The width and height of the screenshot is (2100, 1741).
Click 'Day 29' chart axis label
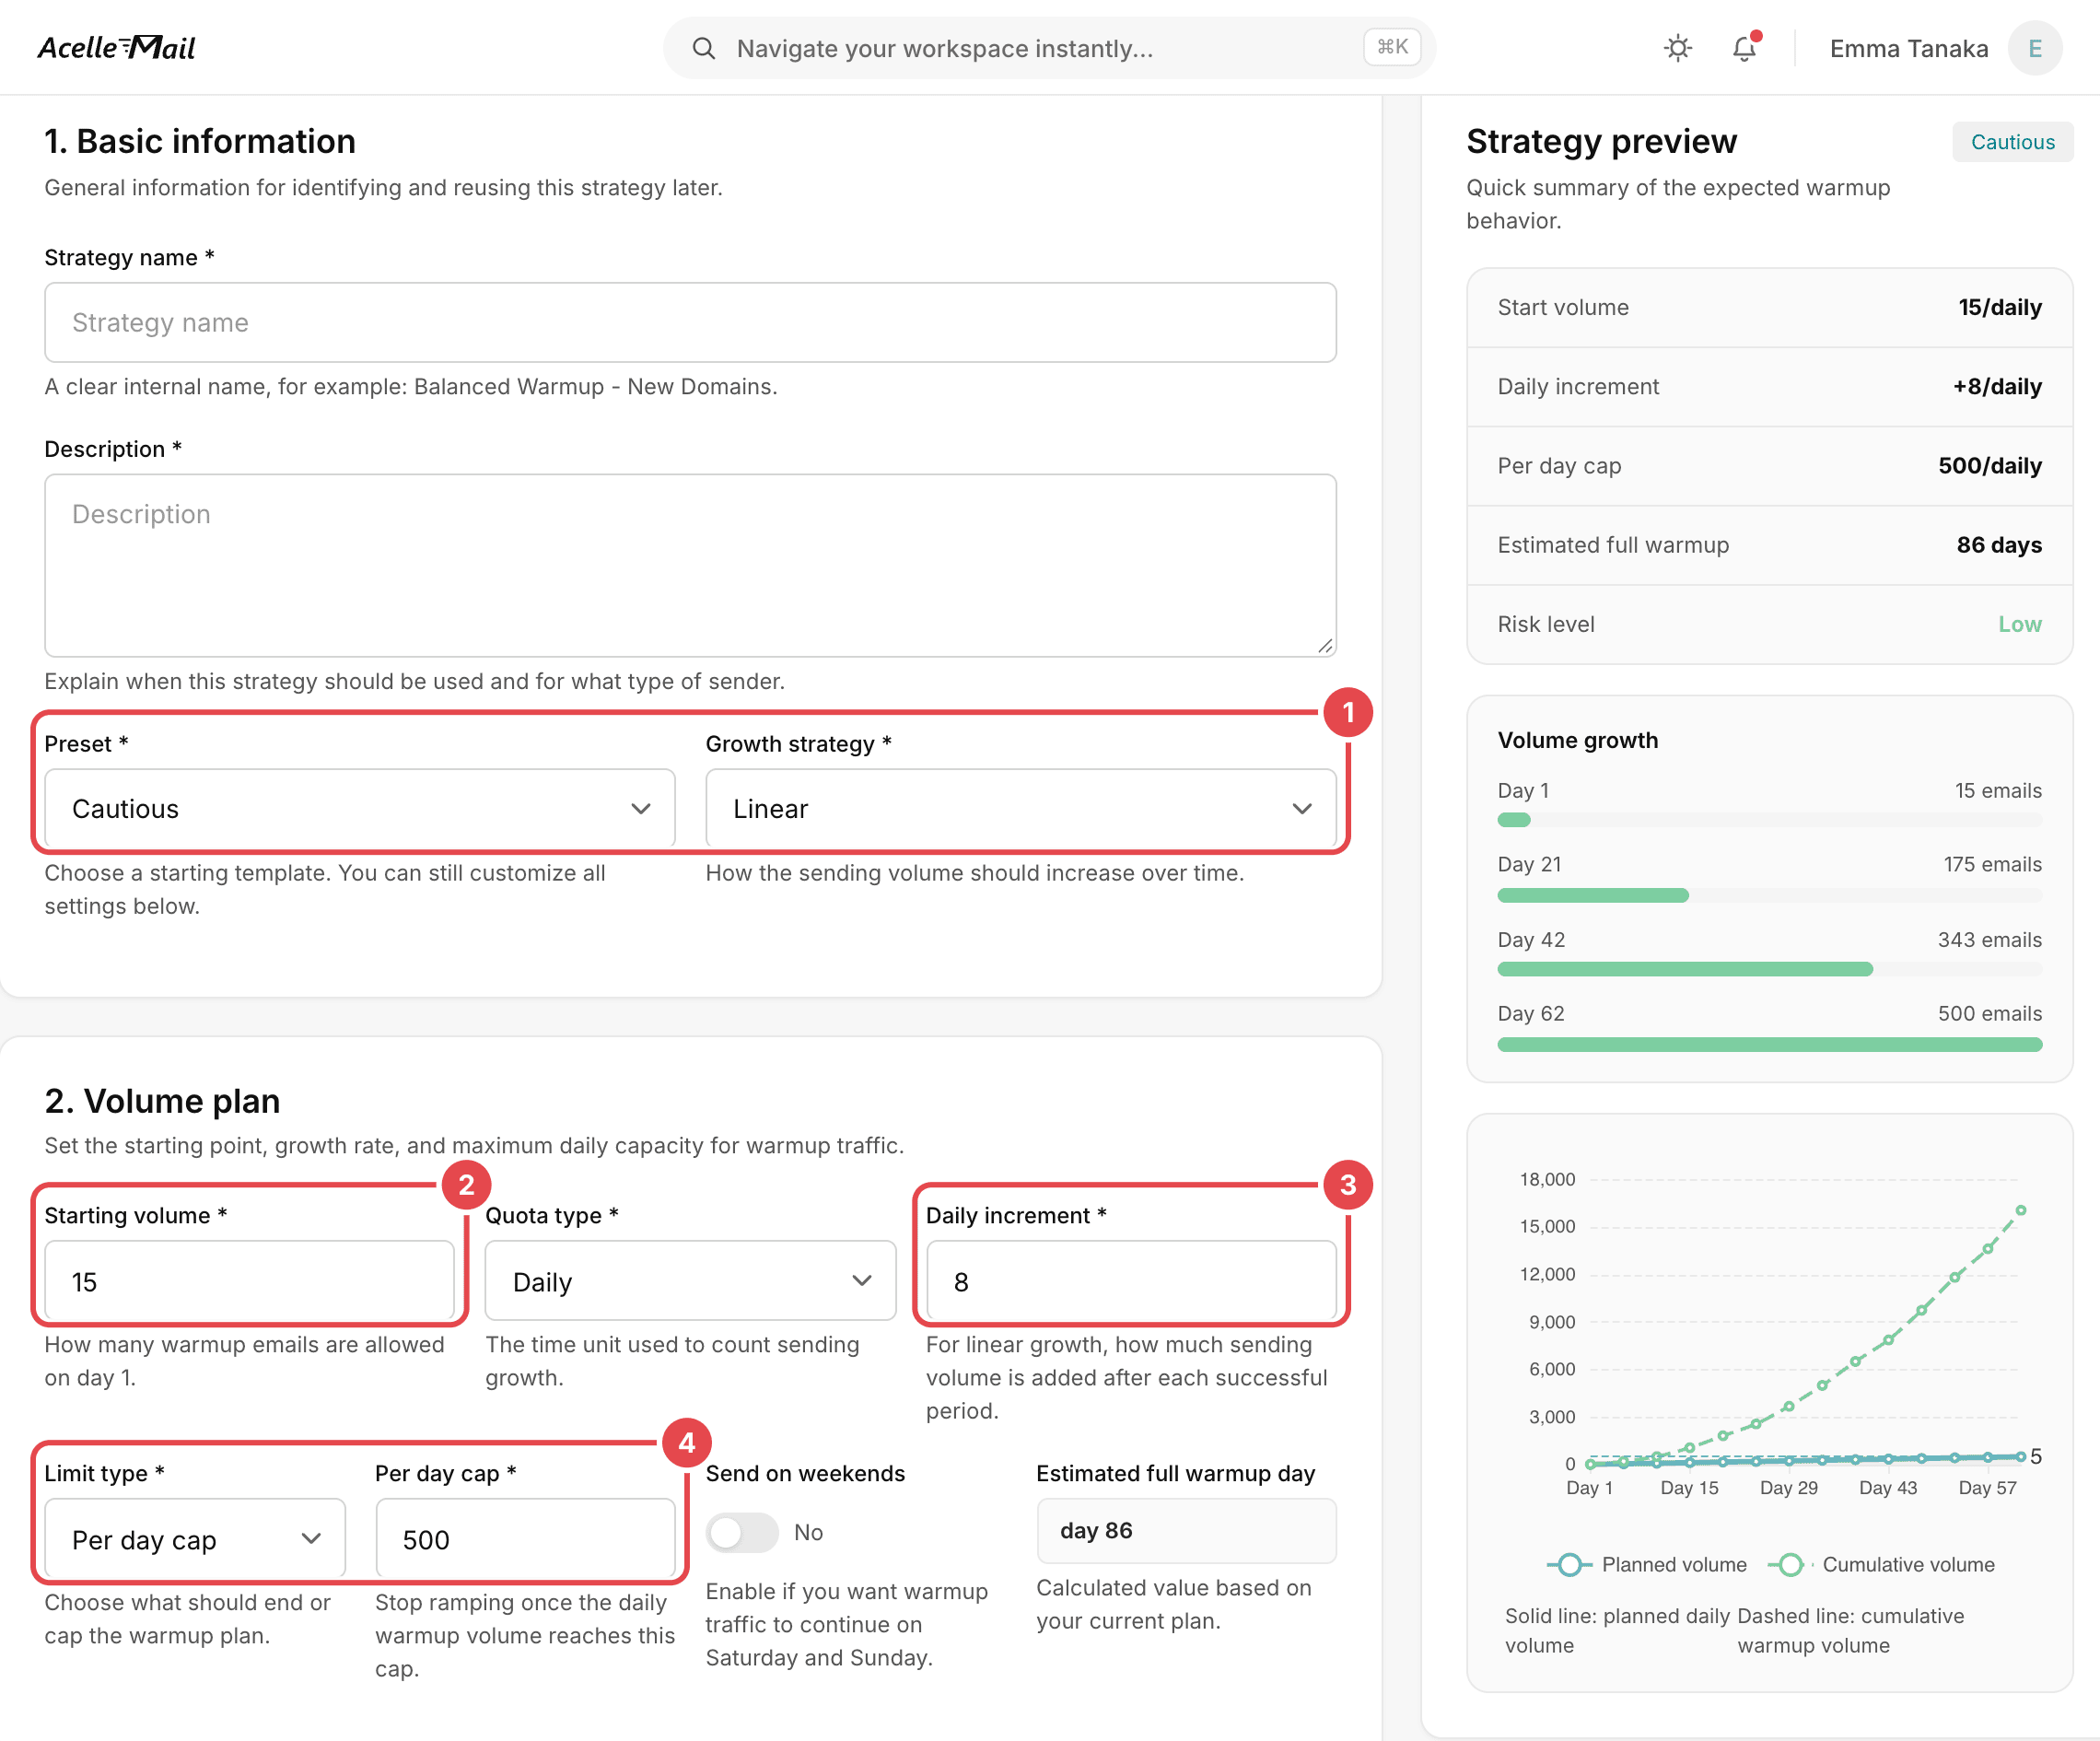pos(1788,1487)
